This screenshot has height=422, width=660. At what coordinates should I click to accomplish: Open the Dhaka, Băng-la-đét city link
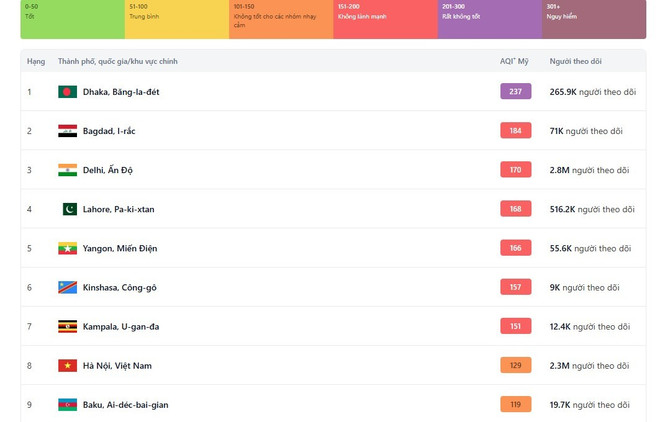click(x=121, y=92)
